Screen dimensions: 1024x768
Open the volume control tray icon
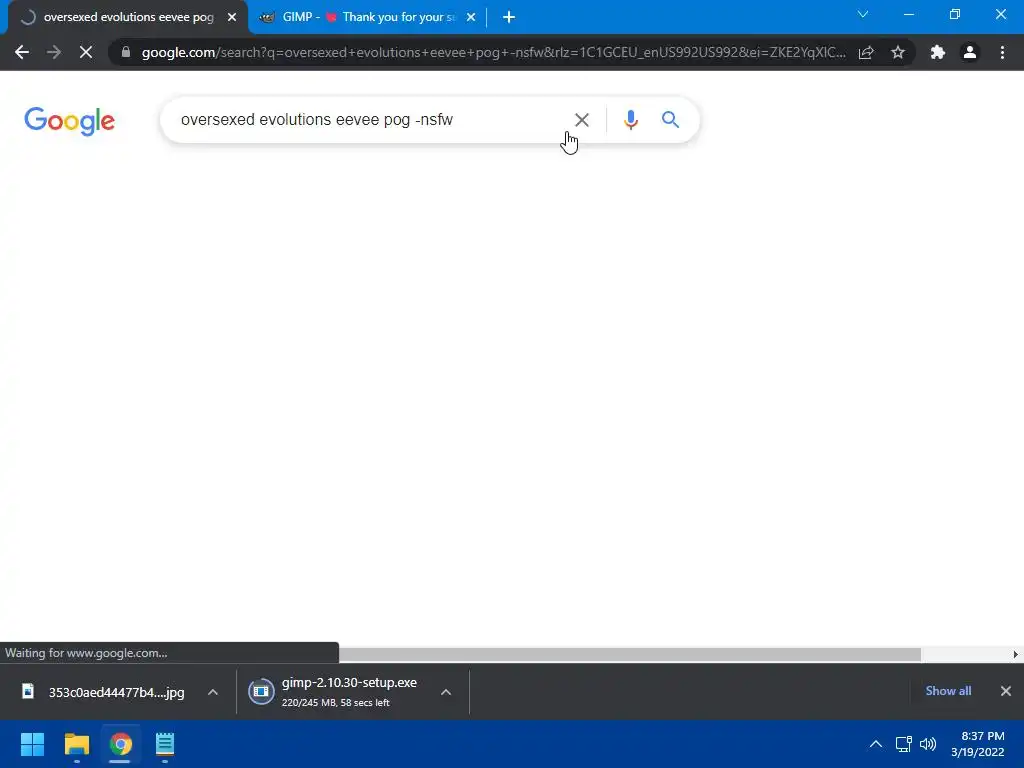pos(927,744)
